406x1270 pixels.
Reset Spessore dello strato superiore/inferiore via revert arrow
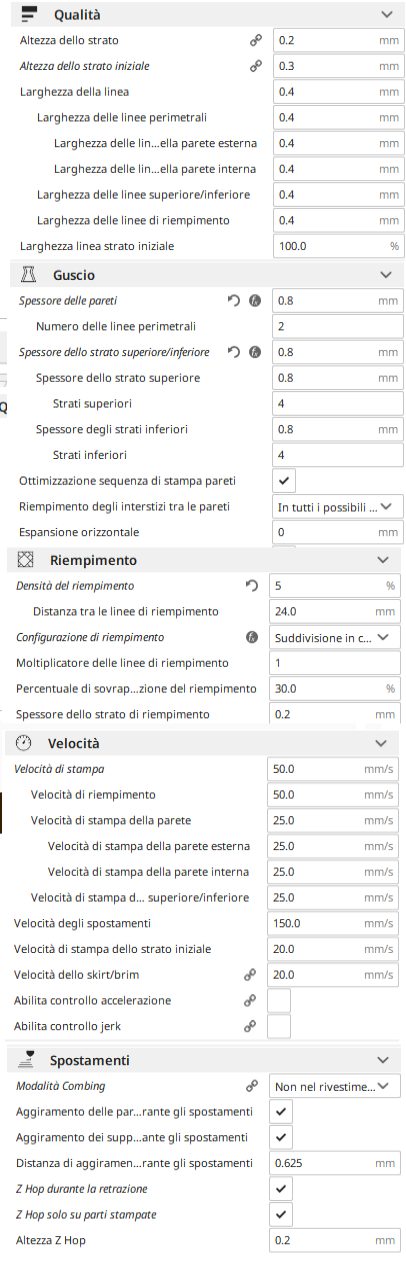233,352
